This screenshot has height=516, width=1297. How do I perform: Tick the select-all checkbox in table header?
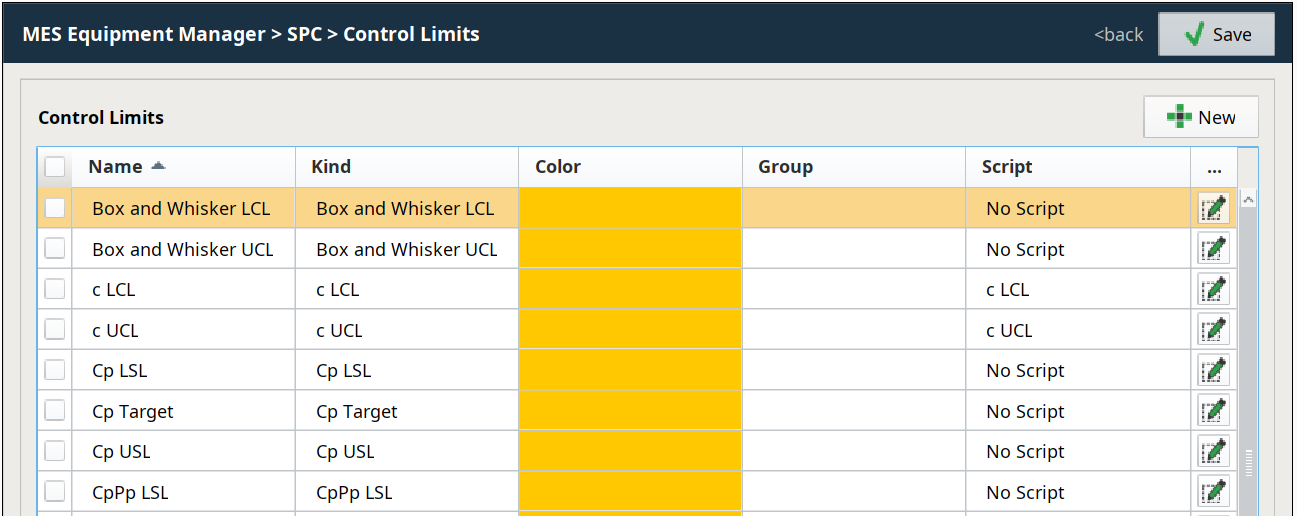pos(55,167)
